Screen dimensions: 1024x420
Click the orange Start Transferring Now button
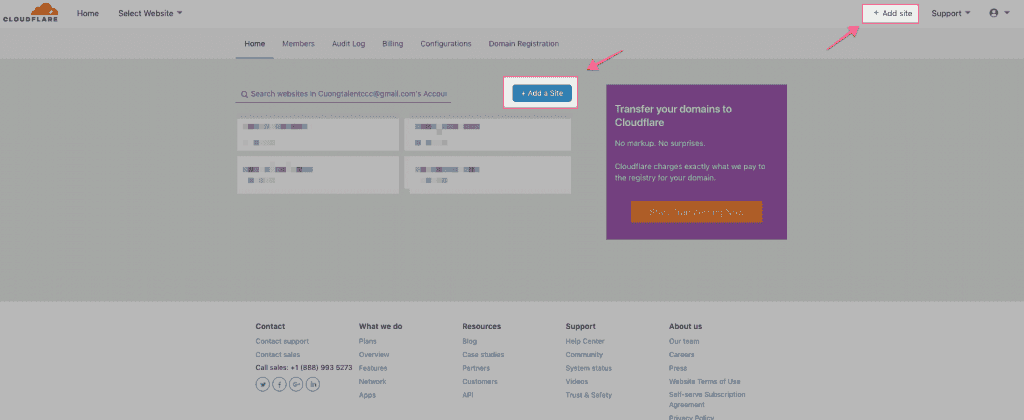696,212
